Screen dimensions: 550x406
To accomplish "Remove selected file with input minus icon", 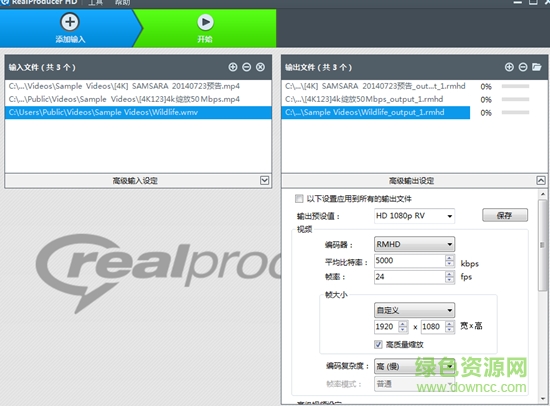I will pyautogui.click(x=247, y=67).
